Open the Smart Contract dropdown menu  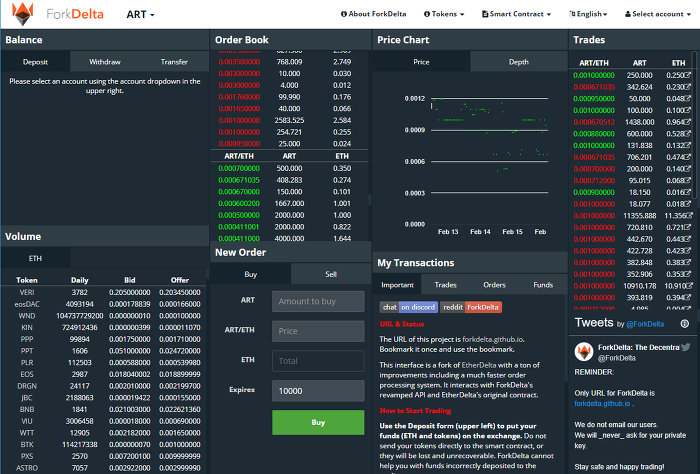tap(517, 14)
